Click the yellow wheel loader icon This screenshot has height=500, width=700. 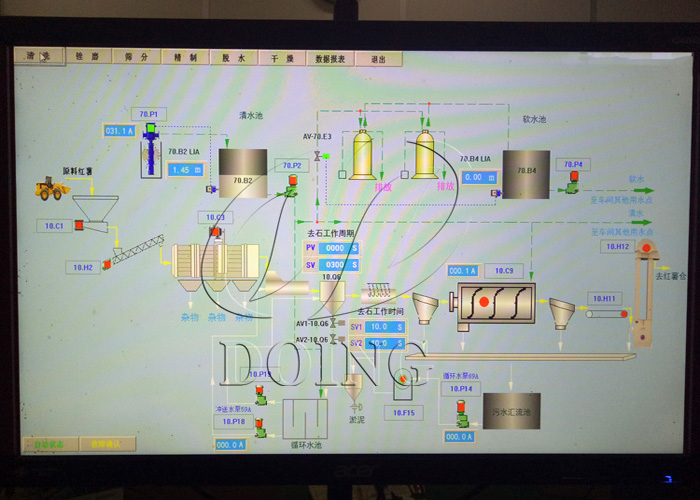click(51, 187)
